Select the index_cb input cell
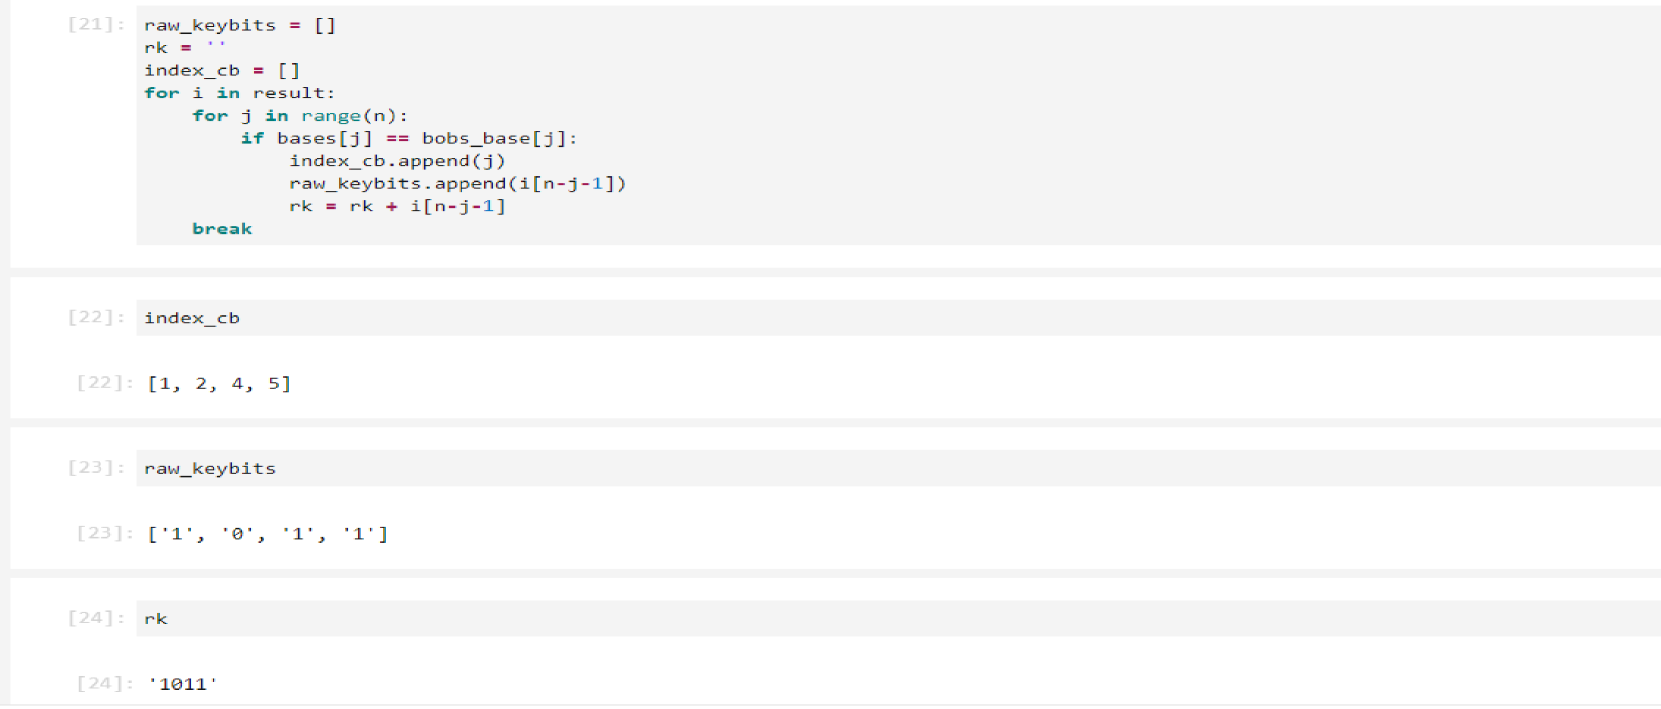1661x709 pixels. pyautogui.click(x=191, y=318)
